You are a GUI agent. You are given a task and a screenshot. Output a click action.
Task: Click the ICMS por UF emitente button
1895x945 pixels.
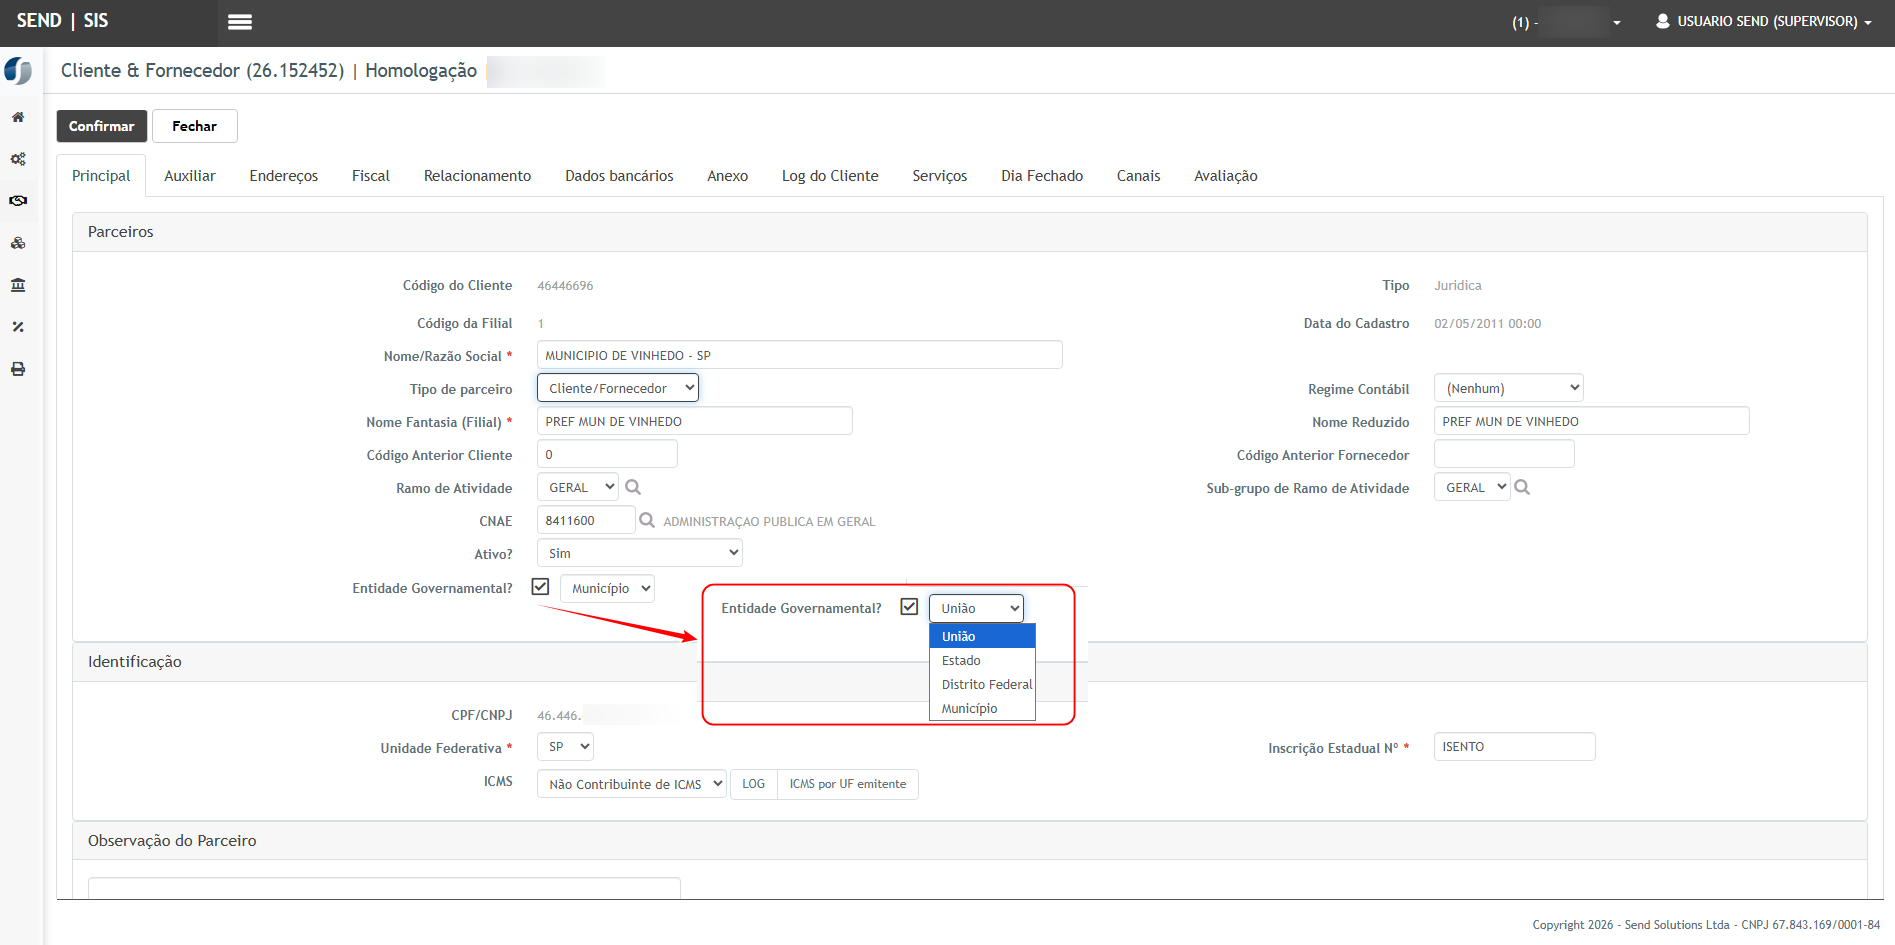point(848,784)
